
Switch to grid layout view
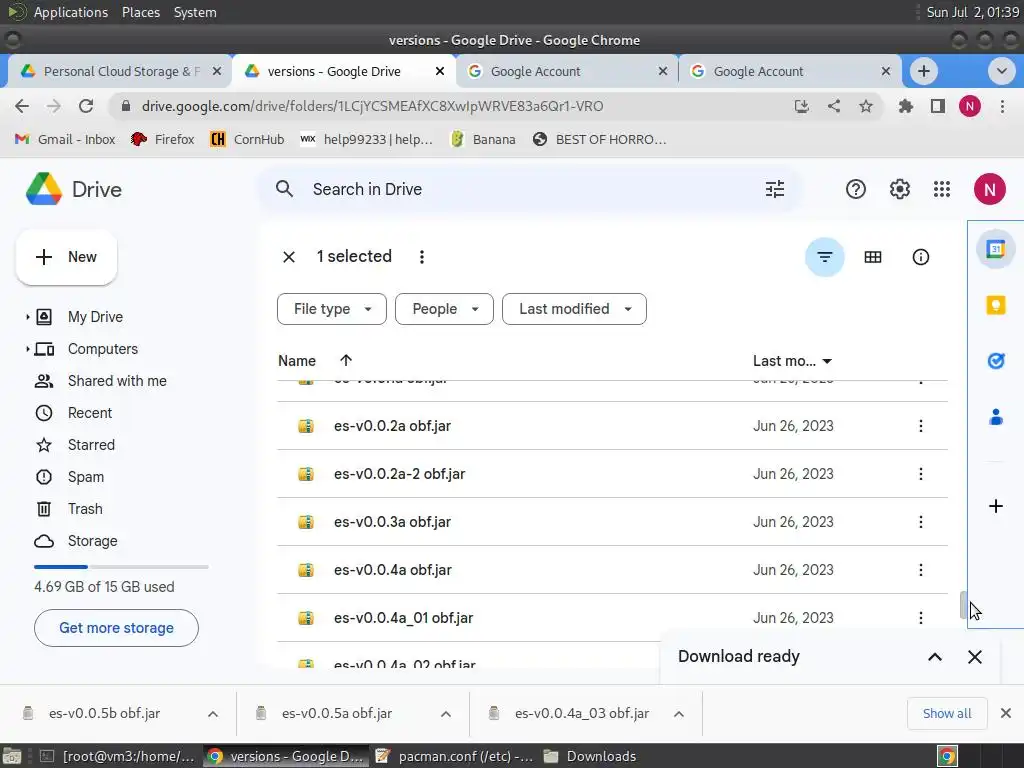pyautogui.click(x=872, y=257)
